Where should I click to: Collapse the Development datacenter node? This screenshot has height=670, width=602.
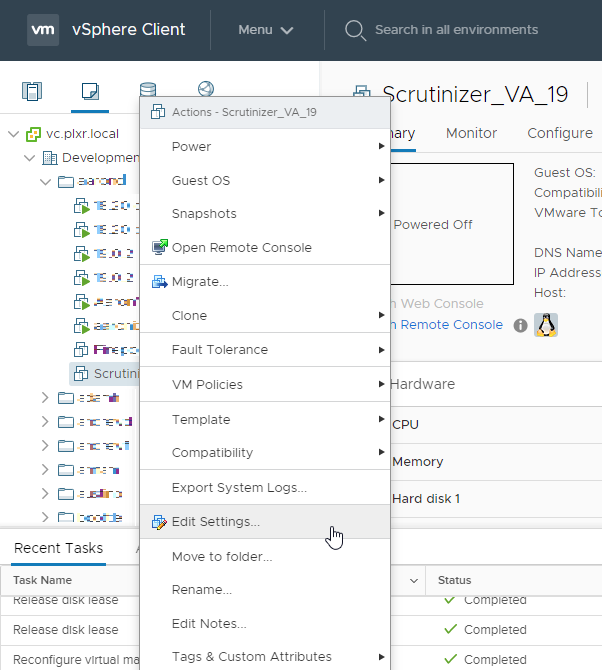[30, 157]
